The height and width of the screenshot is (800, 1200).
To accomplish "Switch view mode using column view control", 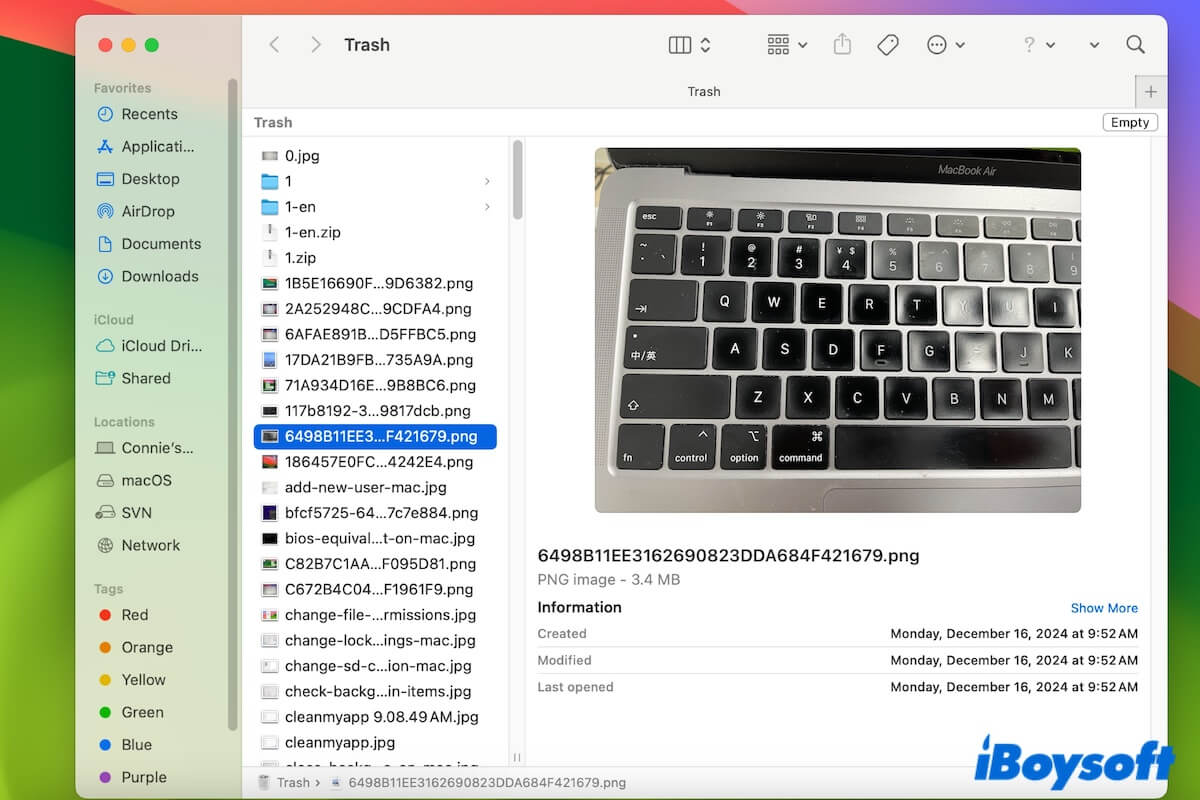I will click(689, 45).
